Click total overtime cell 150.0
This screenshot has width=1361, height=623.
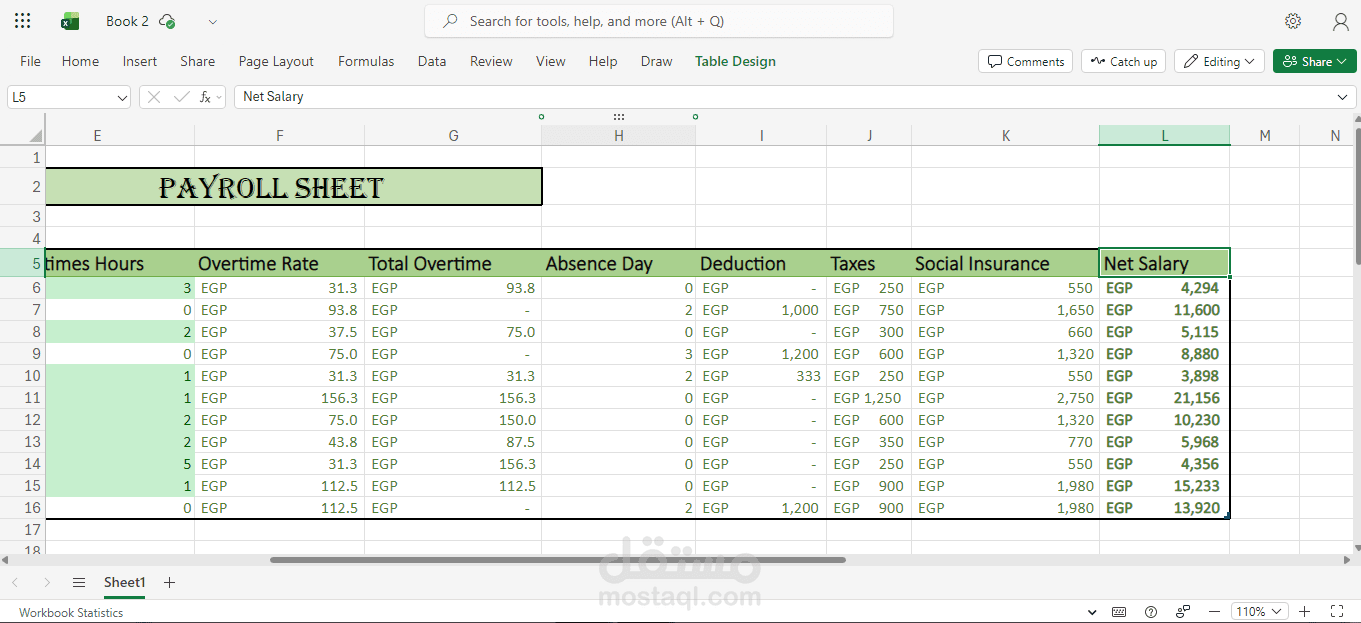(453, 420)
